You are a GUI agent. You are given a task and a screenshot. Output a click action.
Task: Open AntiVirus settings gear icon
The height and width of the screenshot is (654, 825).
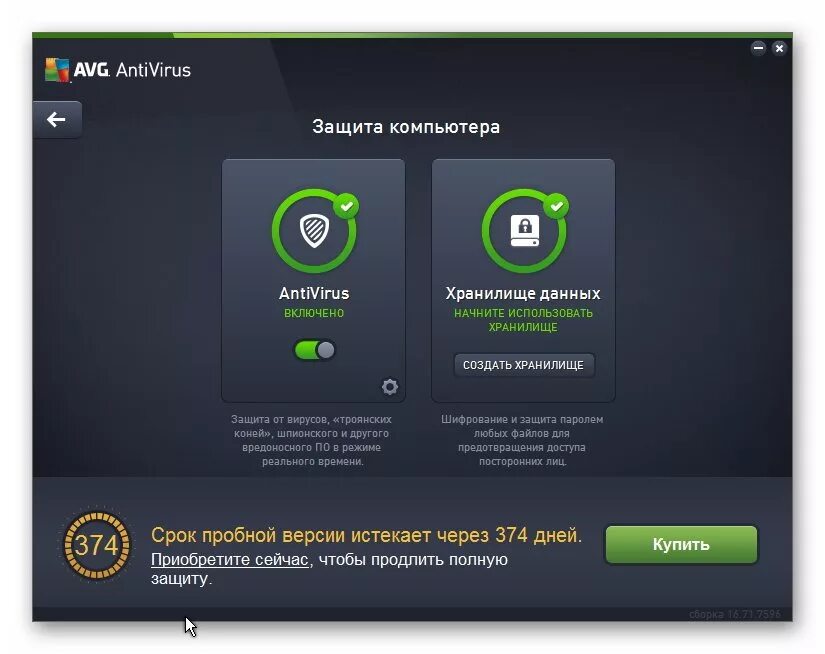(389, 387)
